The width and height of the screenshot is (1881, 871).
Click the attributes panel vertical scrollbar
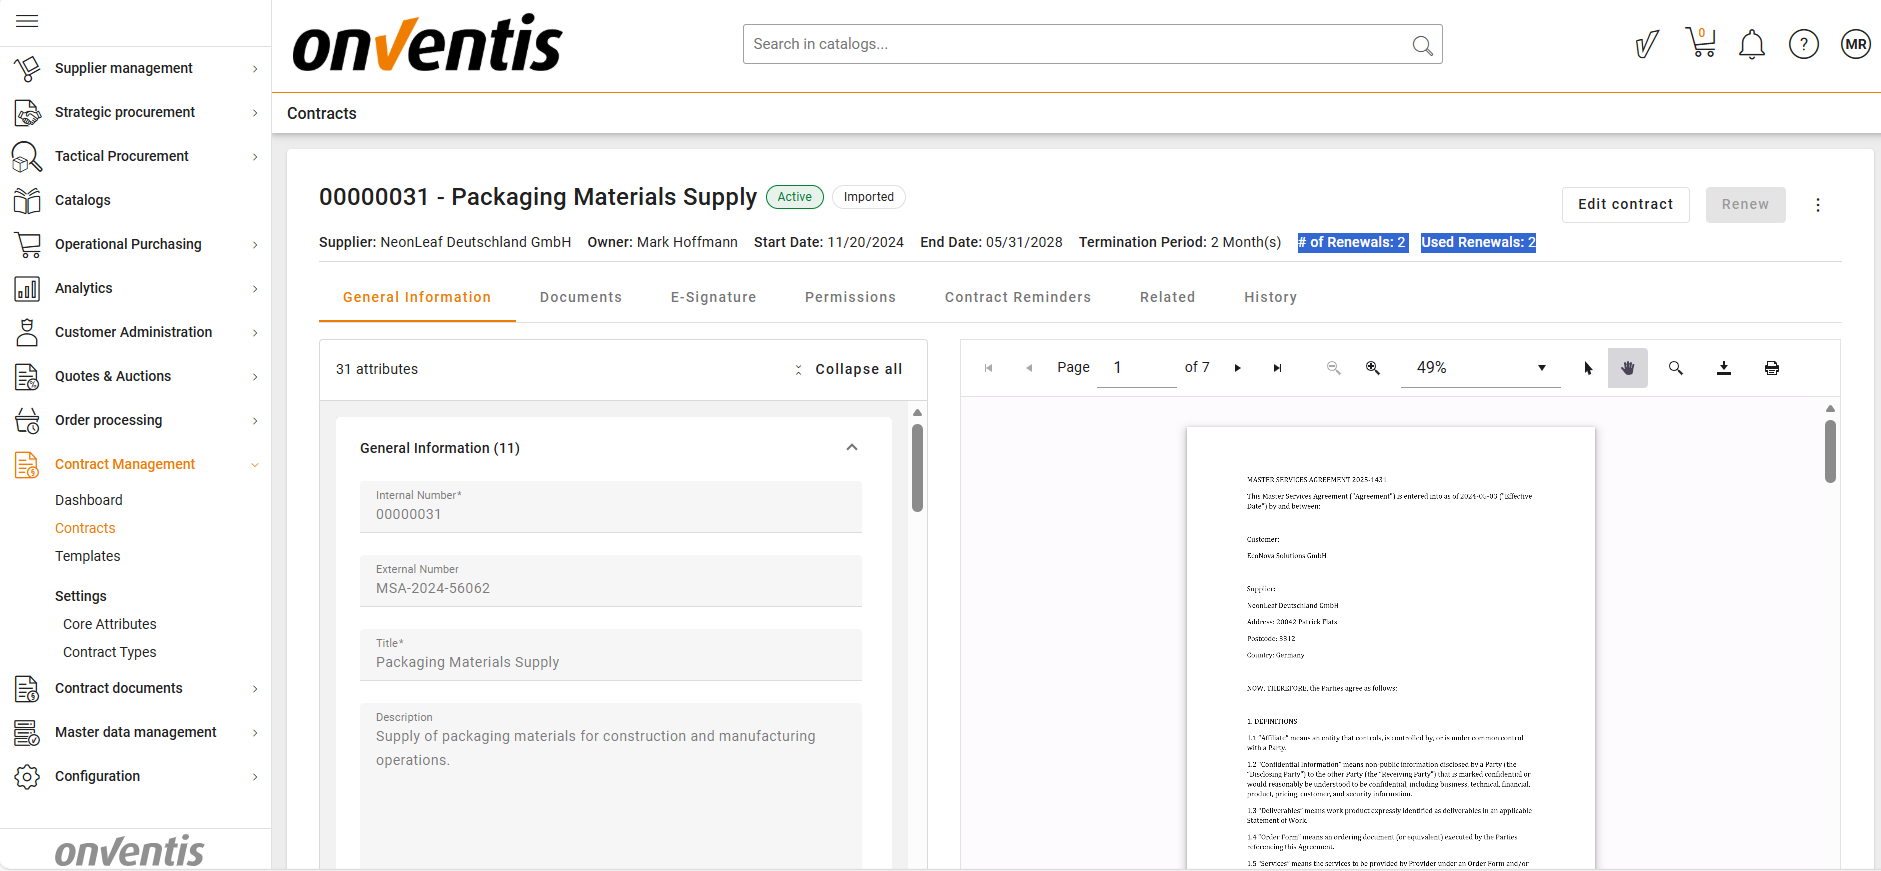pyautogui.click(x=917, y=468)
